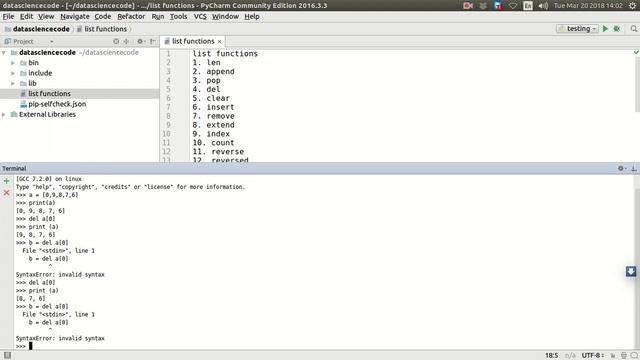Screen dimensions: 640x360
Task: Click list functions breadcrumb in navigation bar
Action: pos(105,29)
